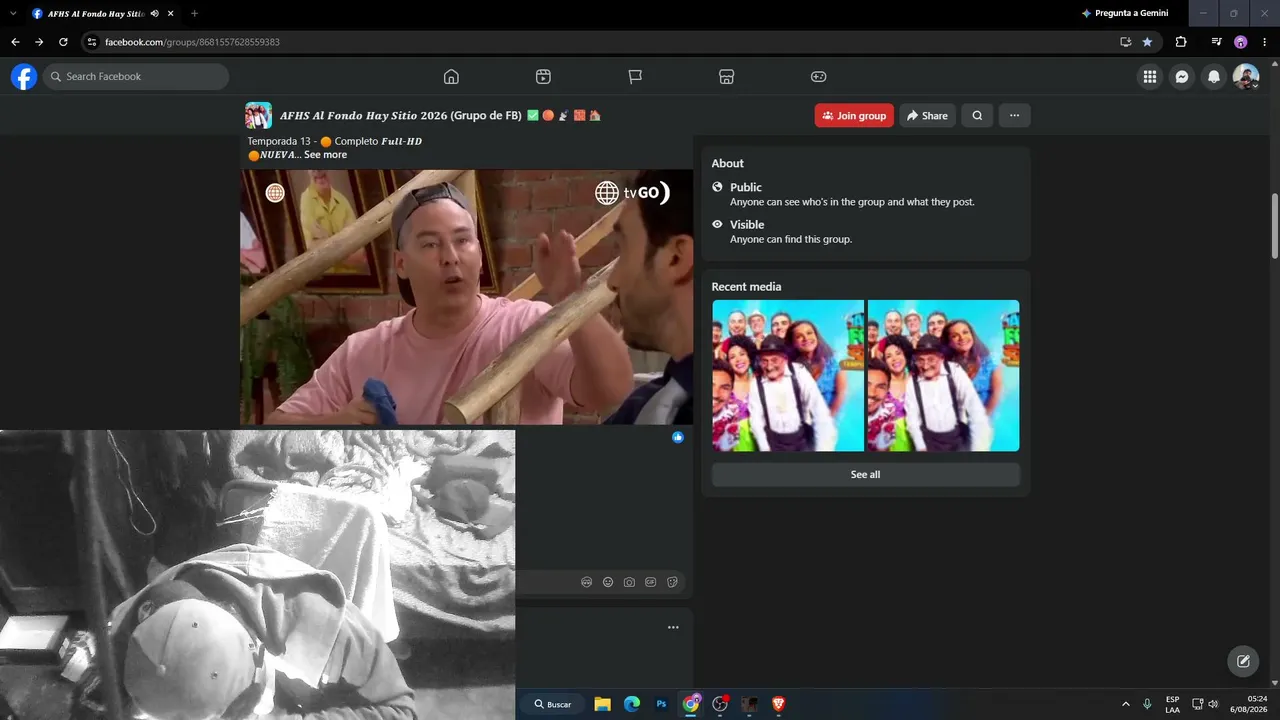Open the post video thumbnail
Viewport: 1280px width, 720px height.
point(466,297)
